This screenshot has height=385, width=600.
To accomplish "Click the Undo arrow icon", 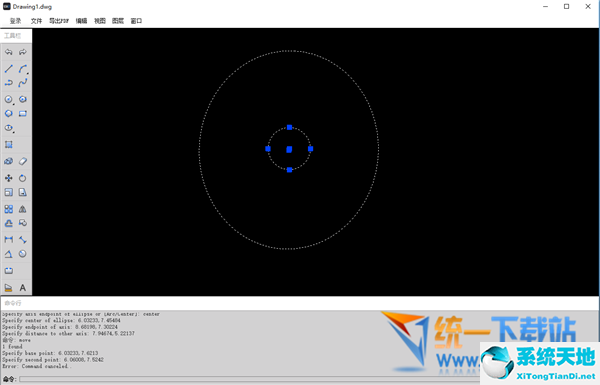I will pyautogui.click(x=8, y=52).
